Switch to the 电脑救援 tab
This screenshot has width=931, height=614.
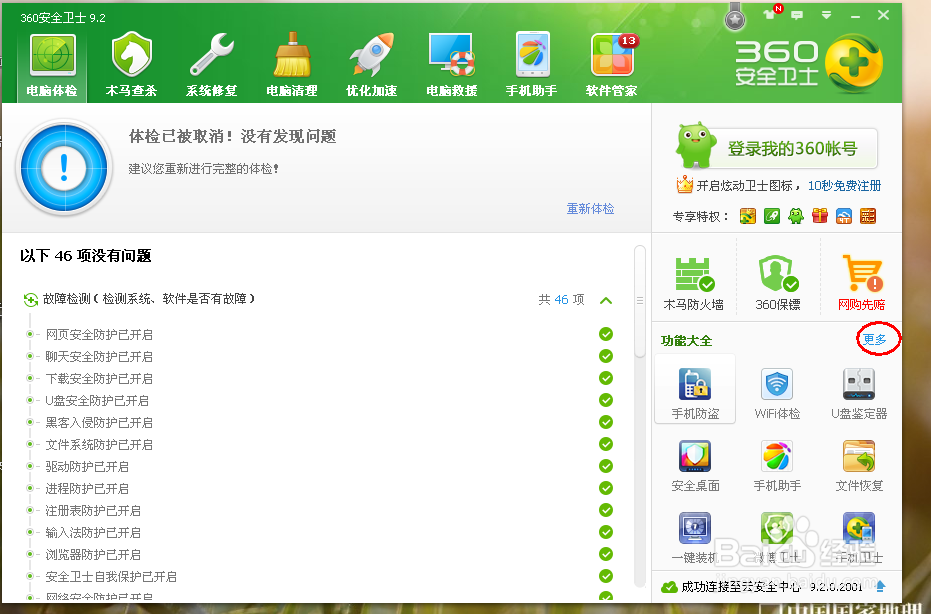(x=451, y=62)
